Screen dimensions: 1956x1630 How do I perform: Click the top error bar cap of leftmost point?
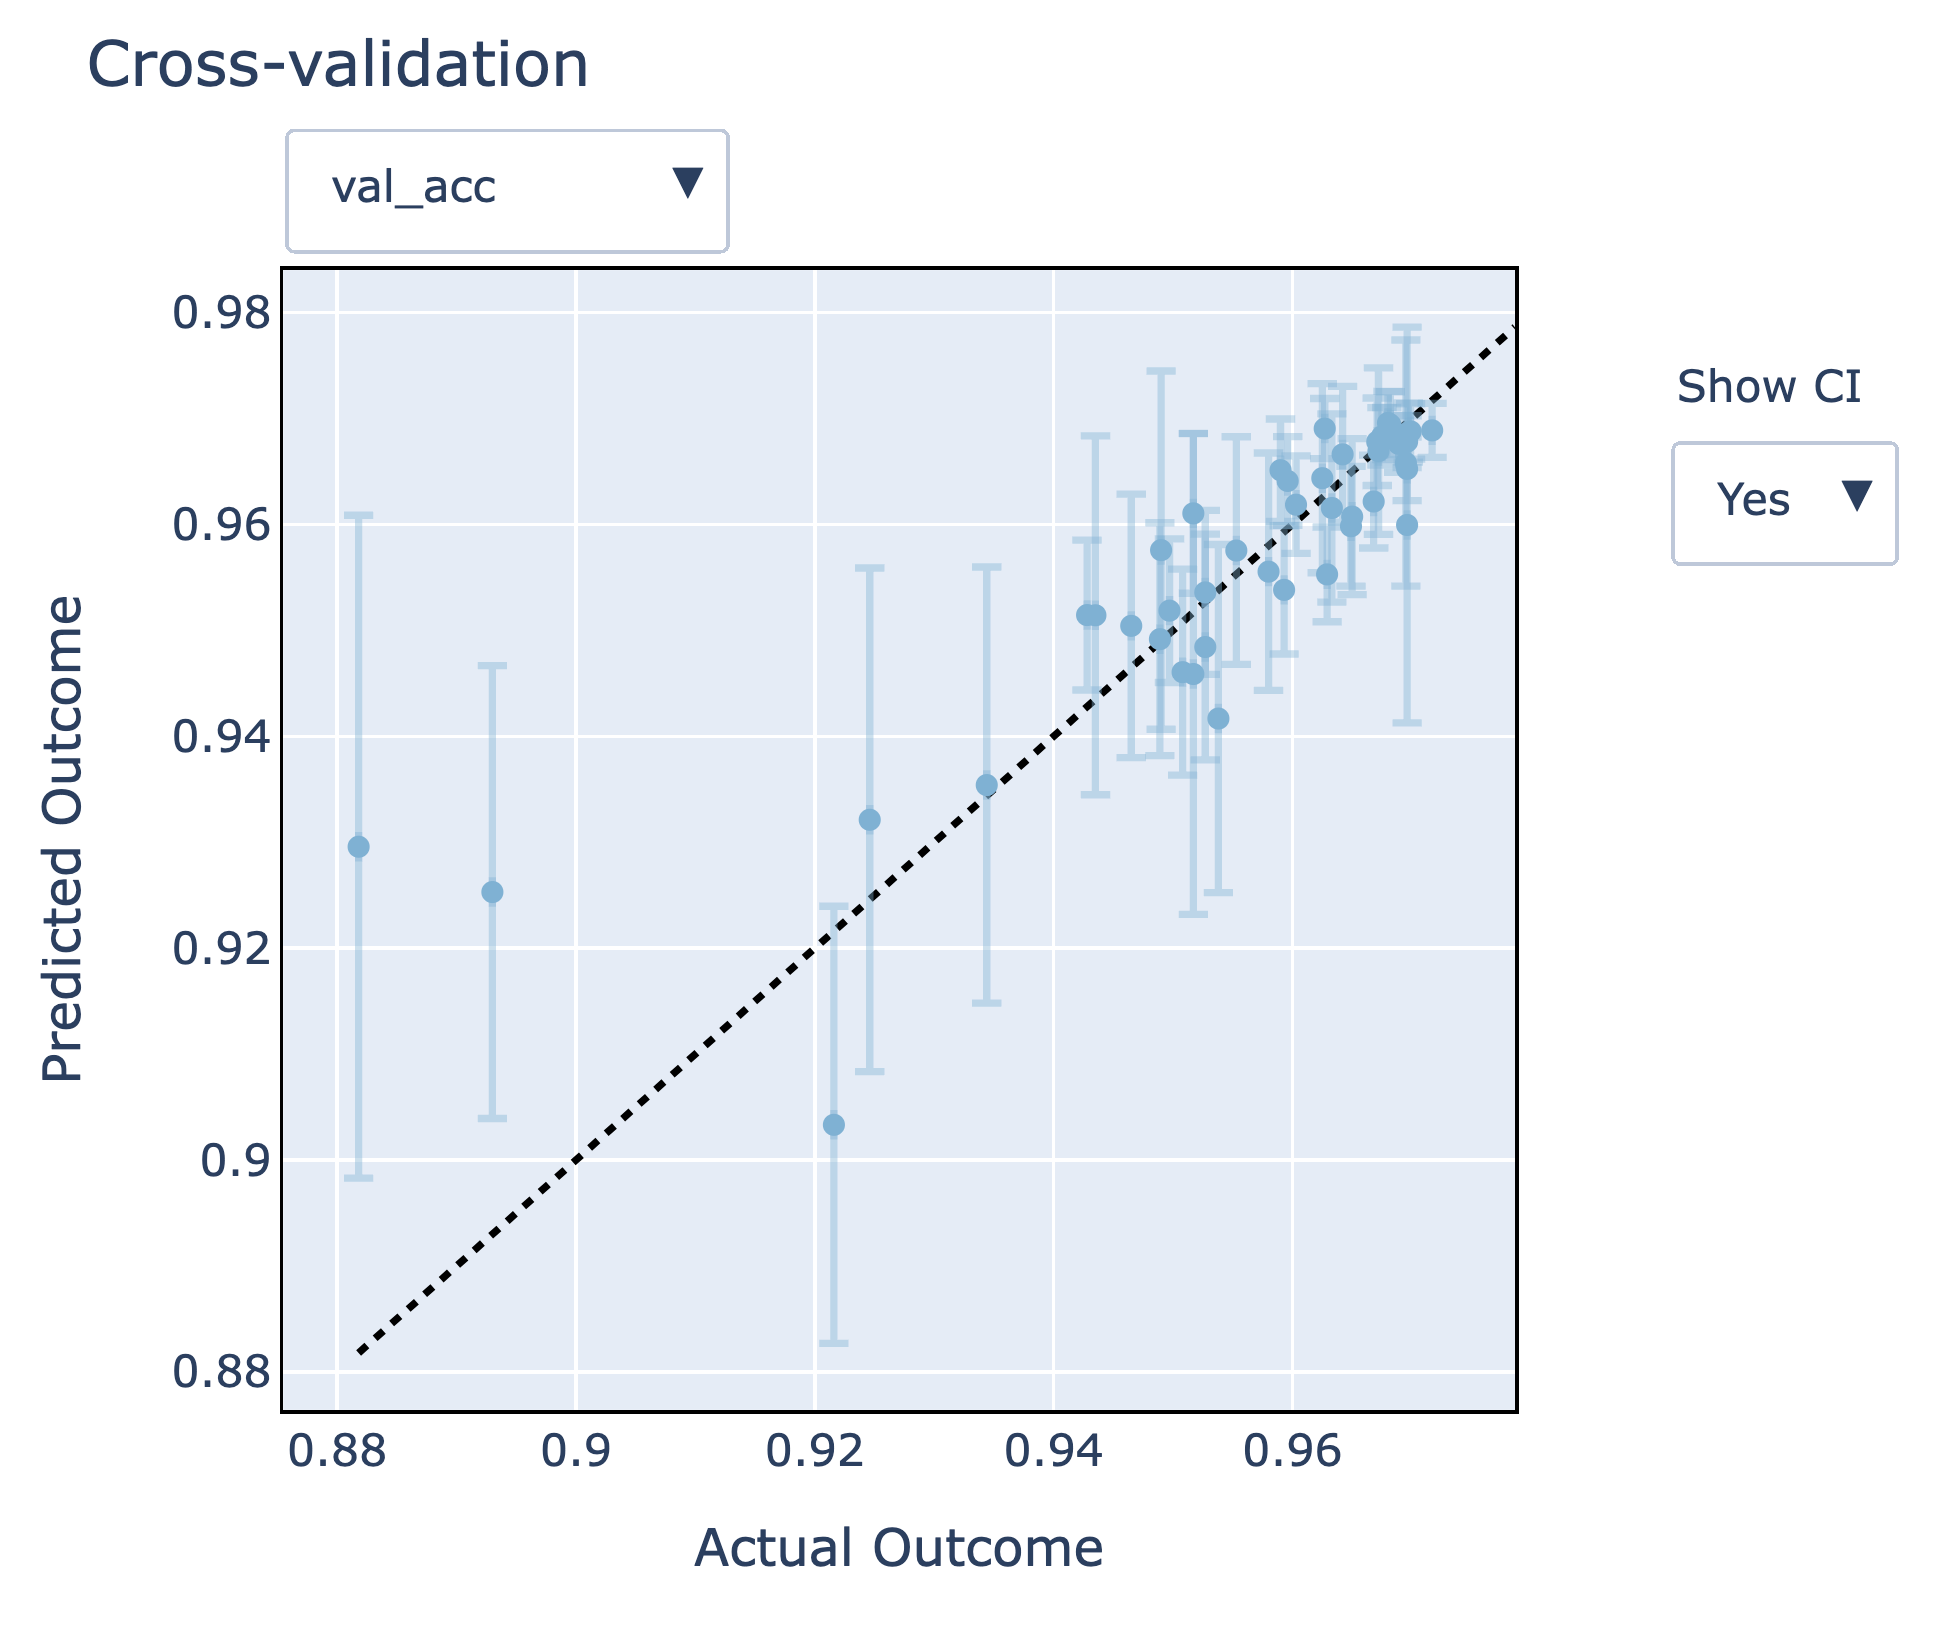point(358,515)
